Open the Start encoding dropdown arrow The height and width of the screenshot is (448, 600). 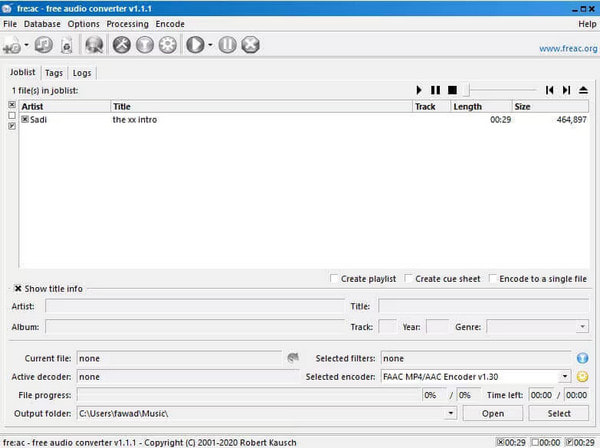(210, 45)
